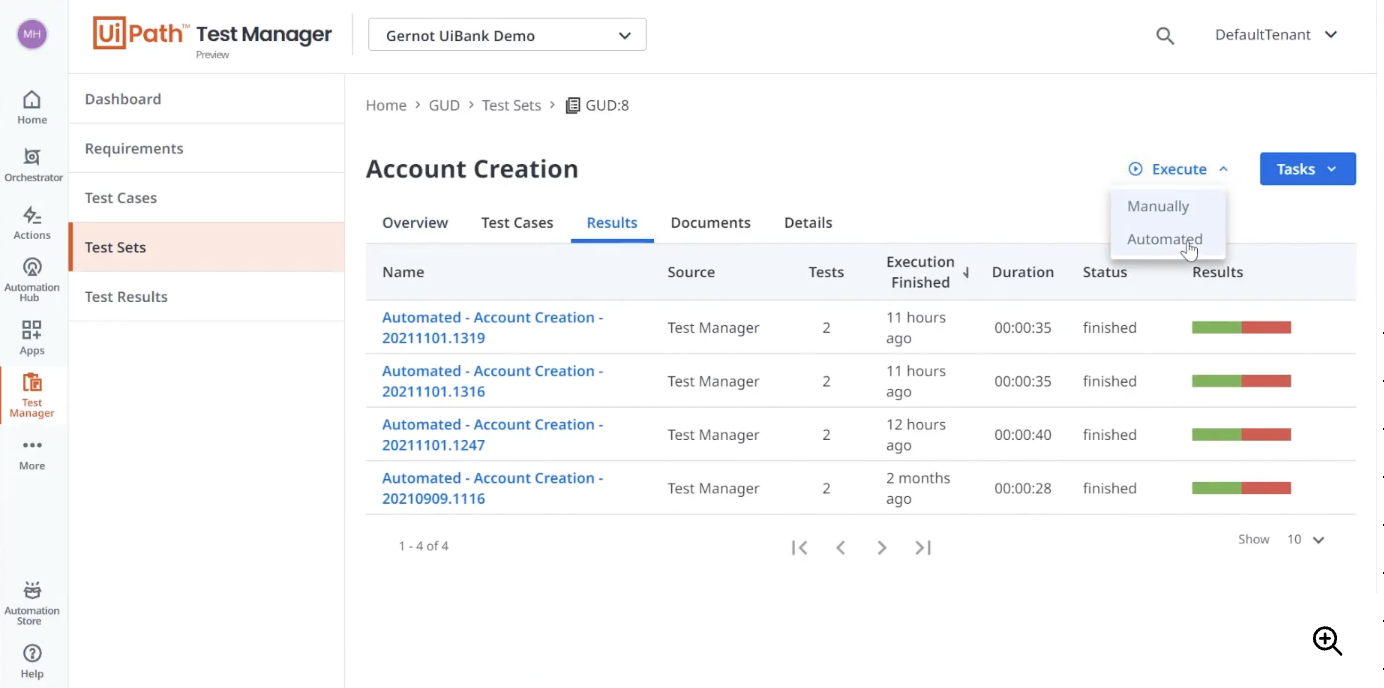The width and height of the screenshot is (1384, 688).
Task: Click the 00:00:40 duration cell
Action: (x=1023, y=435)
